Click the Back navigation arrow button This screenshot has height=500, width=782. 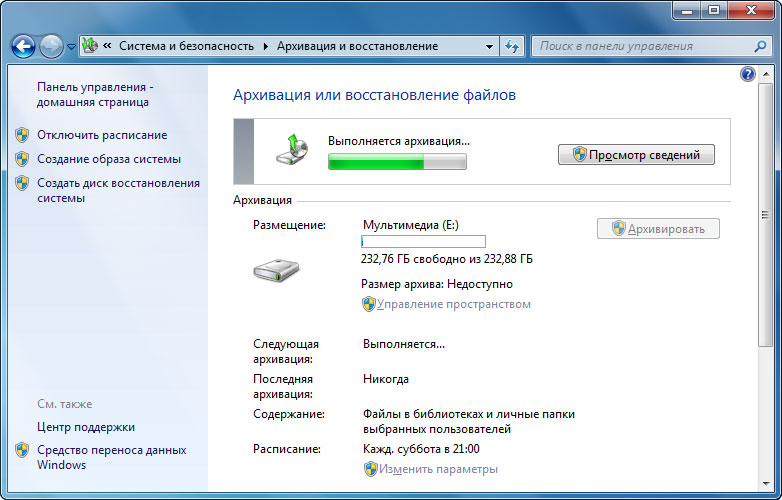(x=23, y=47)
